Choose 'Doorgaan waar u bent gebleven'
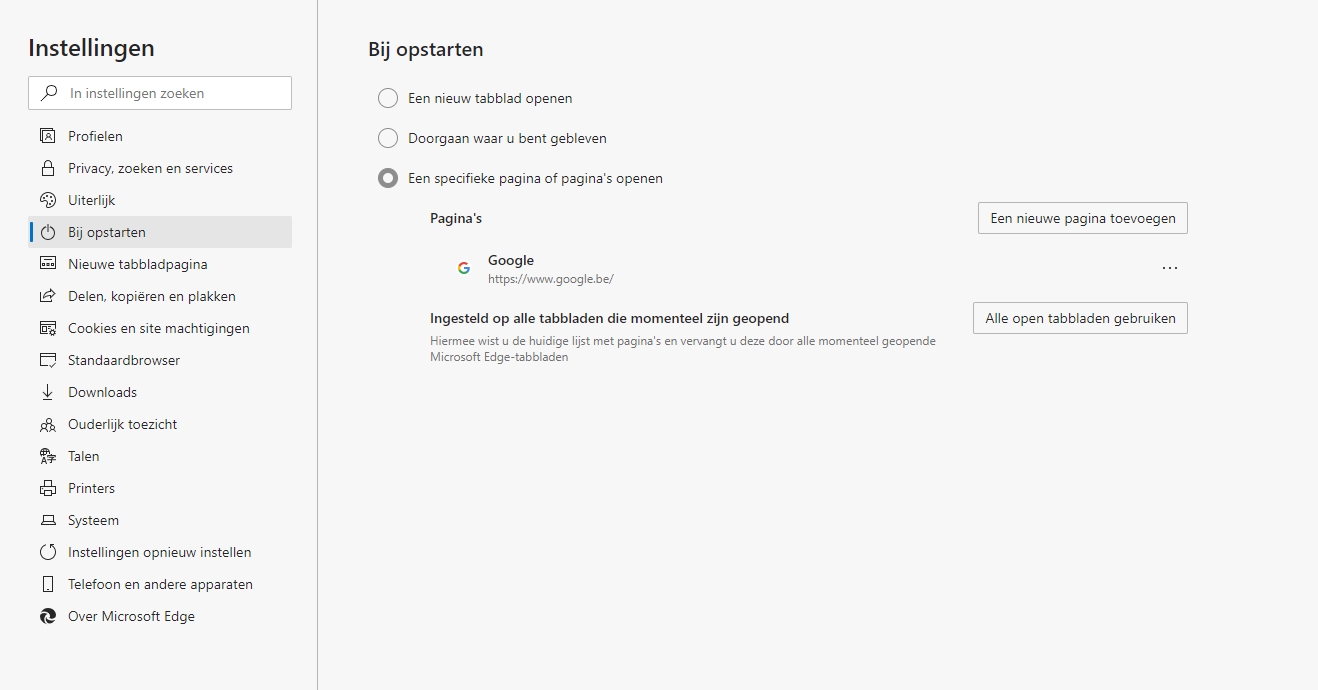The width and height of the screenshot is (1318, 690). [x=388, y=138]
